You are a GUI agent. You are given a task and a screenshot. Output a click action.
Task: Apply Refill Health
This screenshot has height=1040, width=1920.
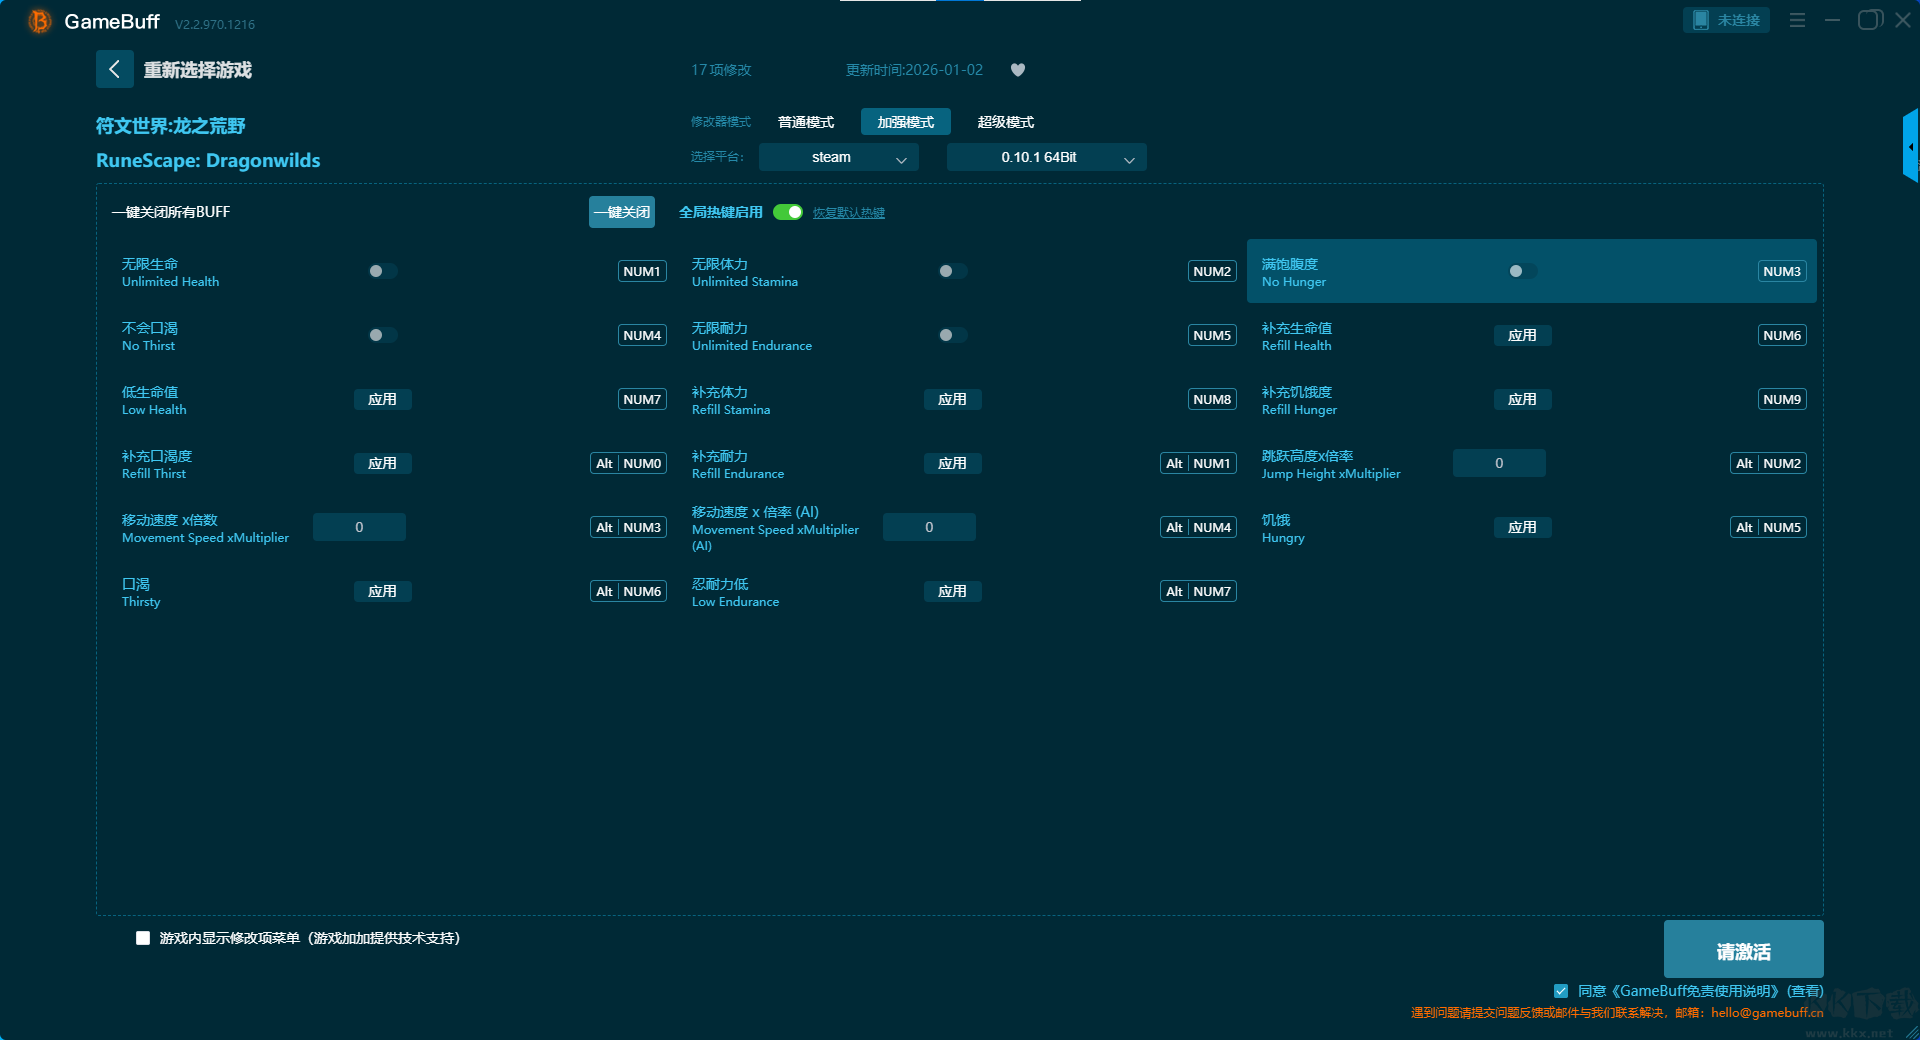coord(1522,335)
